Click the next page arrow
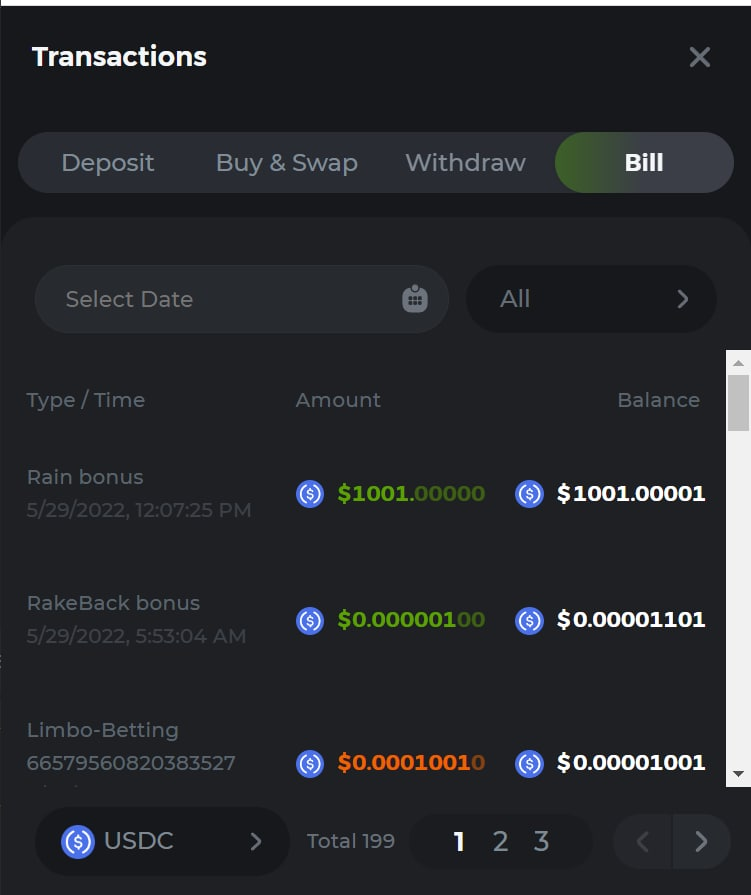751x895 pixels. tap(700, 841)
